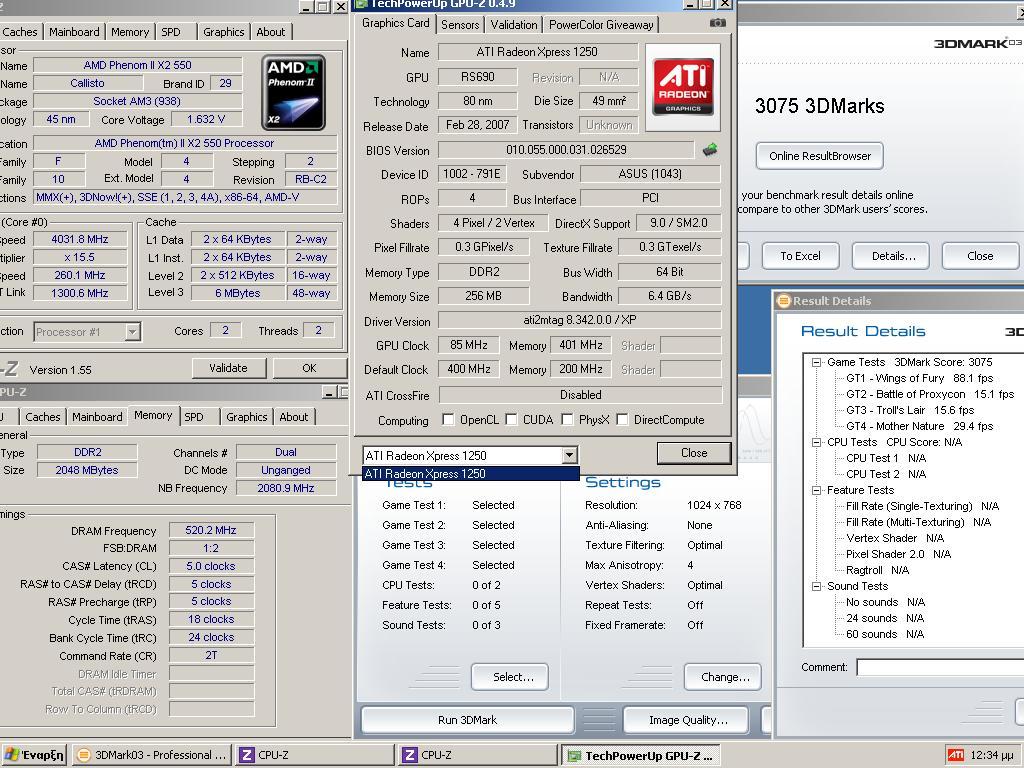Select 60 sounds tree item
Image resolution: width=1024 pixels, height=768 pixels.
[x=885, y=634]
